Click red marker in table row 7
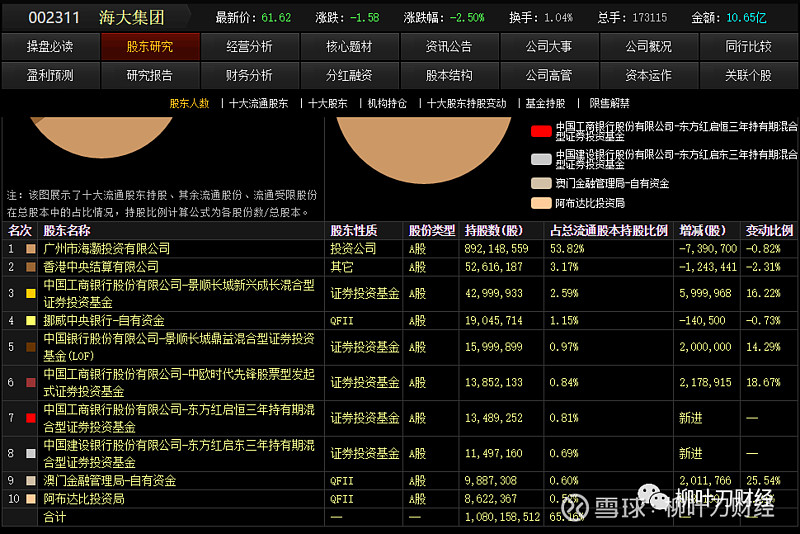Screen dimensions: 800x534 pyautogui.click(x=31, y=418)
